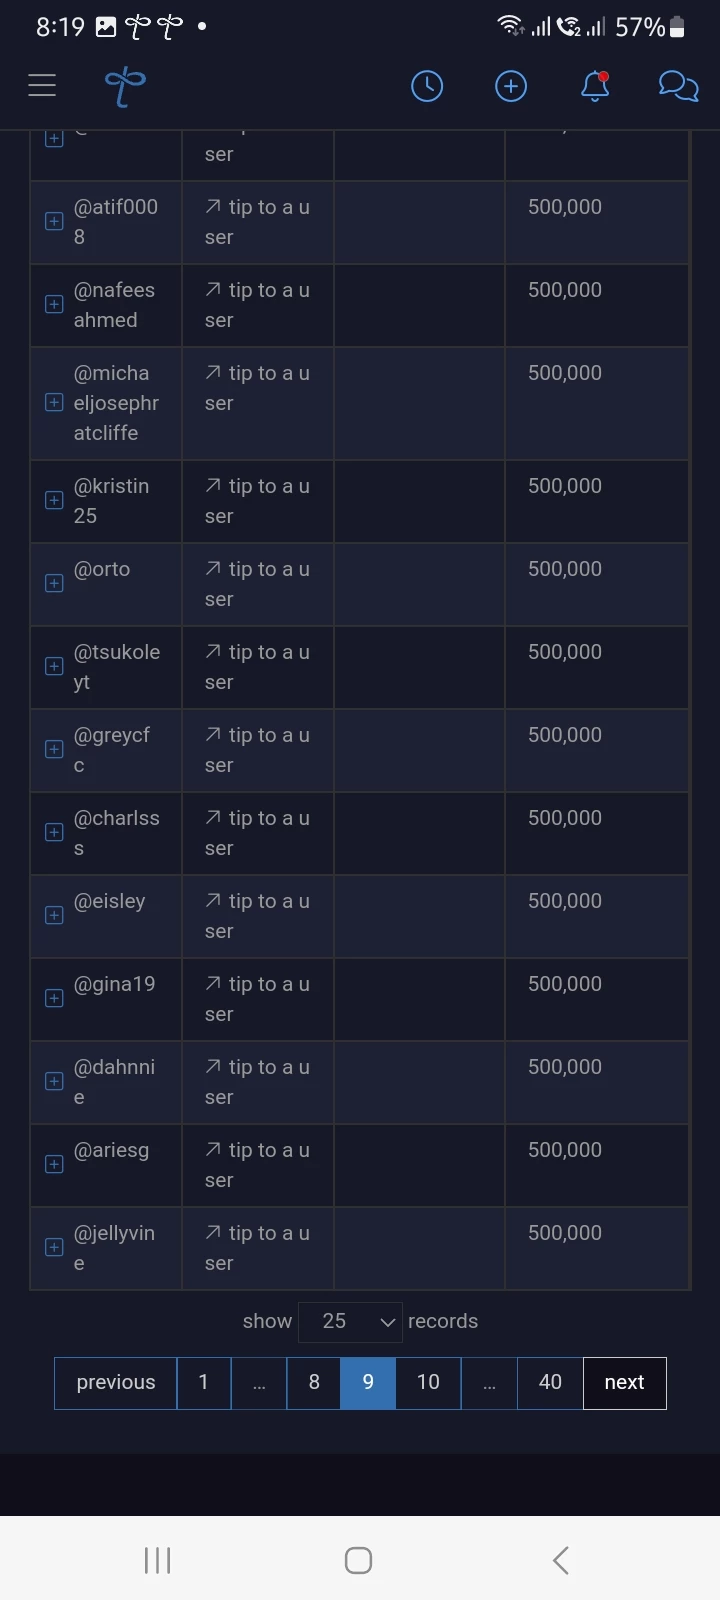The width and height of the screenshot is (720, 1600).
Task: Click the previous page button
Action: point(116,1383)
